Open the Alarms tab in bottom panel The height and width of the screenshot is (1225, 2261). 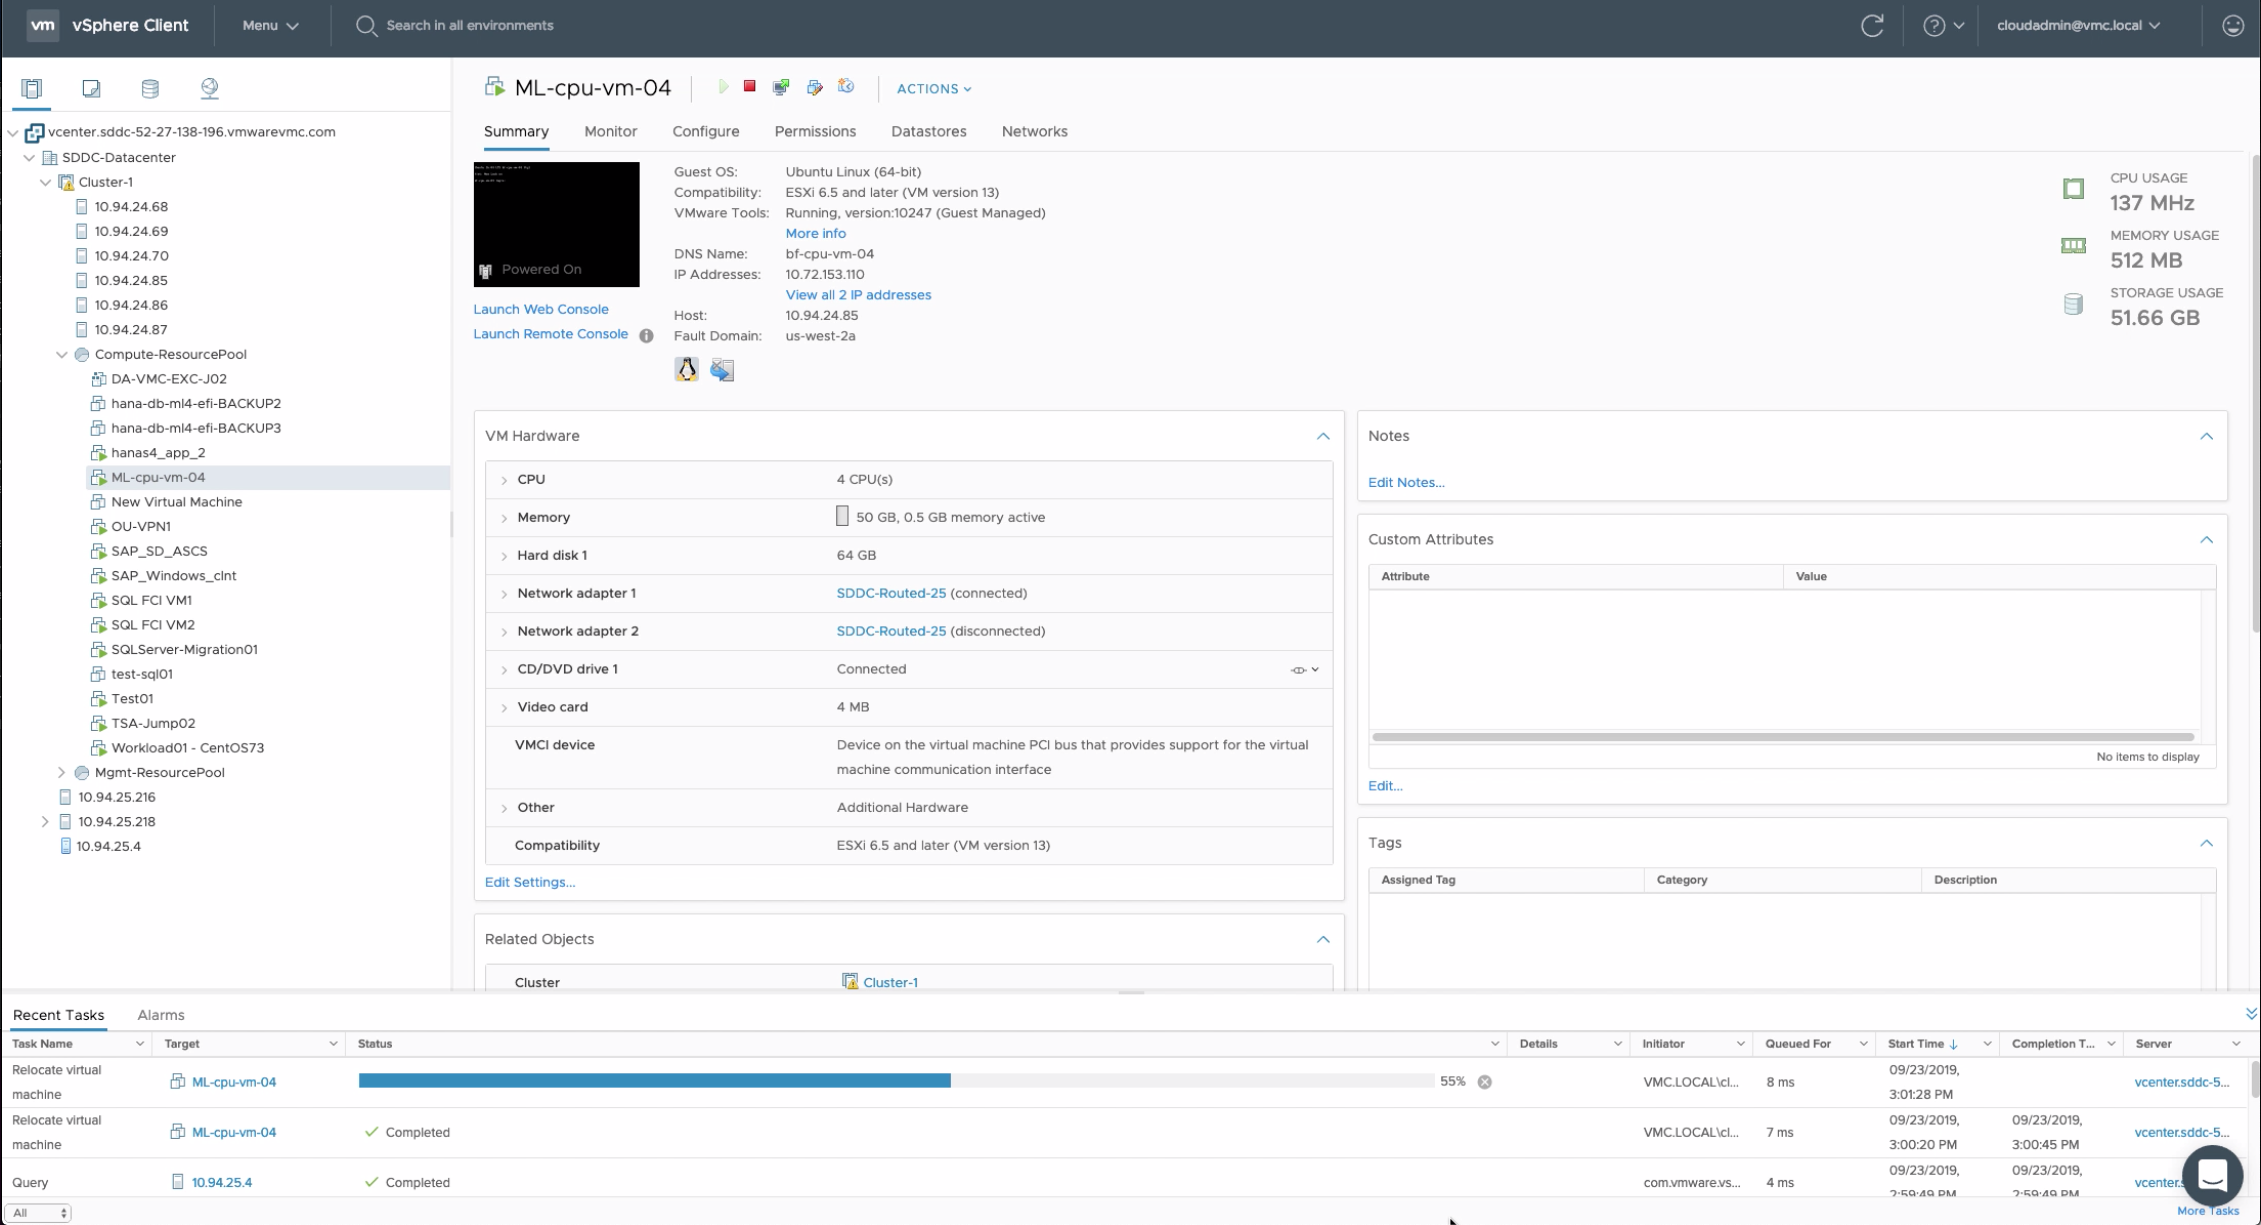coord(160,1015)
